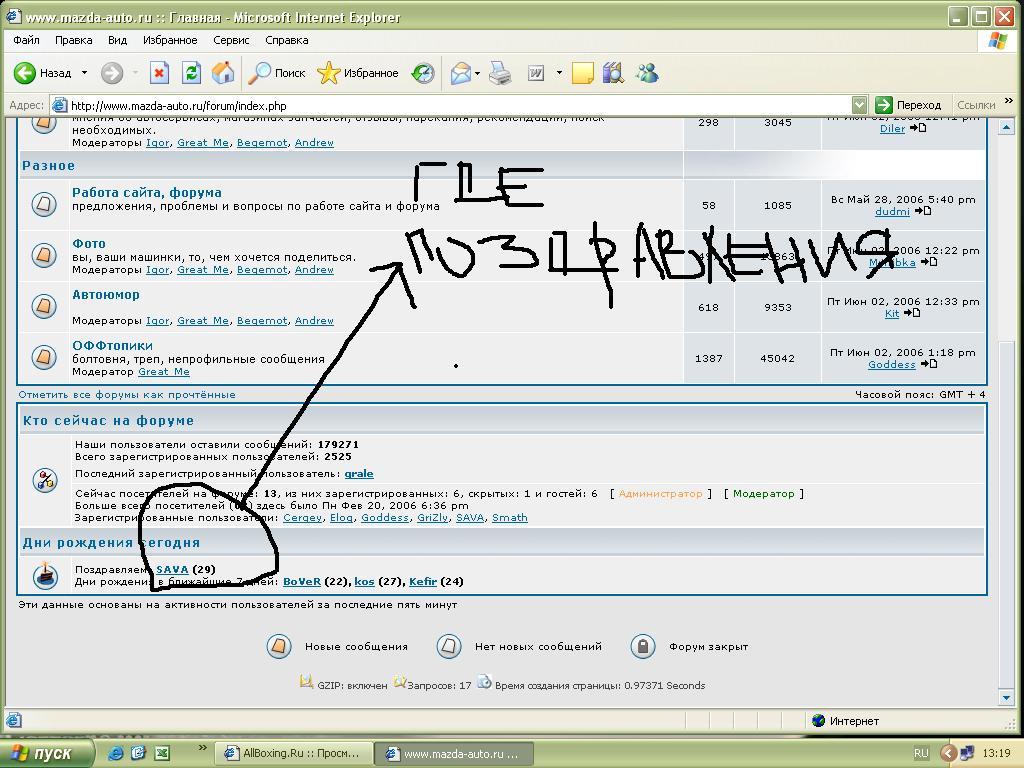1024x768 pixels.
Task: Open the Избранное favorites star button
Action: click(358, 73)
